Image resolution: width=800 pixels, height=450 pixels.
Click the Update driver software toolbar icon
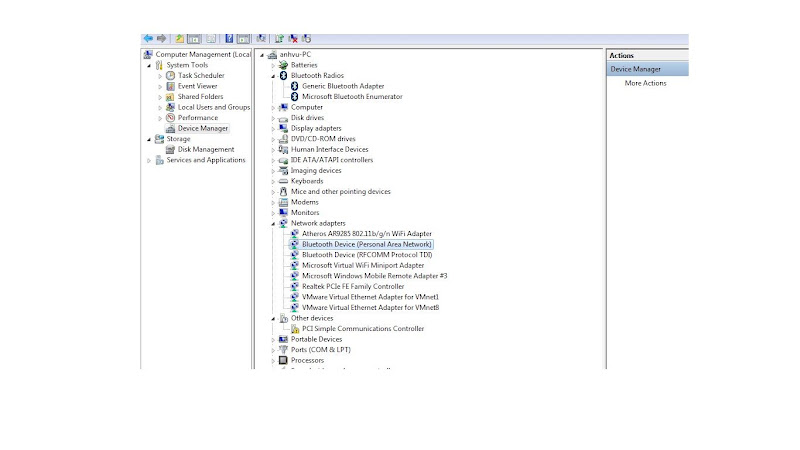279,38
